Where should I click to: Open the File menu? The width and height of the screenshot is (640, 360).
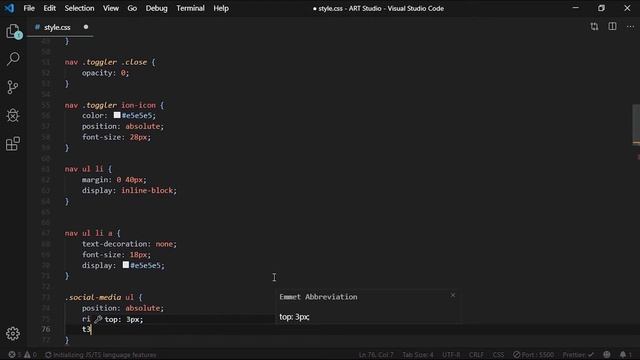coord(29,8)
